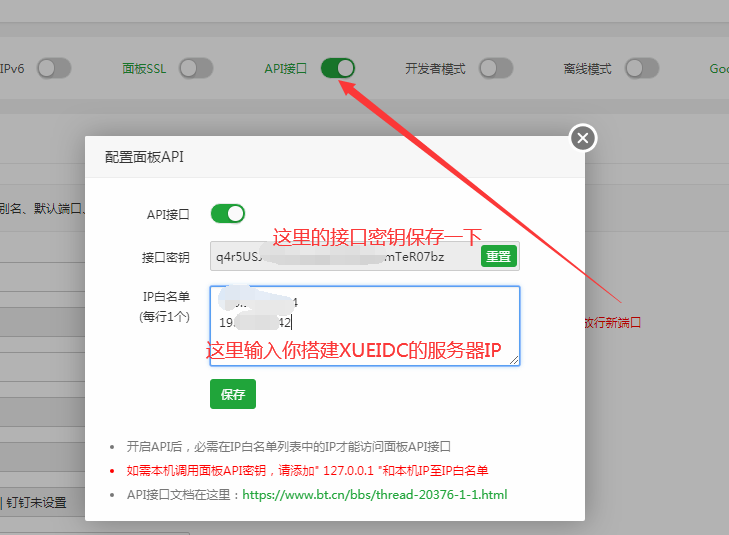Toggle the 面板SSL switch
The image size is (729, 535).
pyautogui.click(x=196, y=68)
